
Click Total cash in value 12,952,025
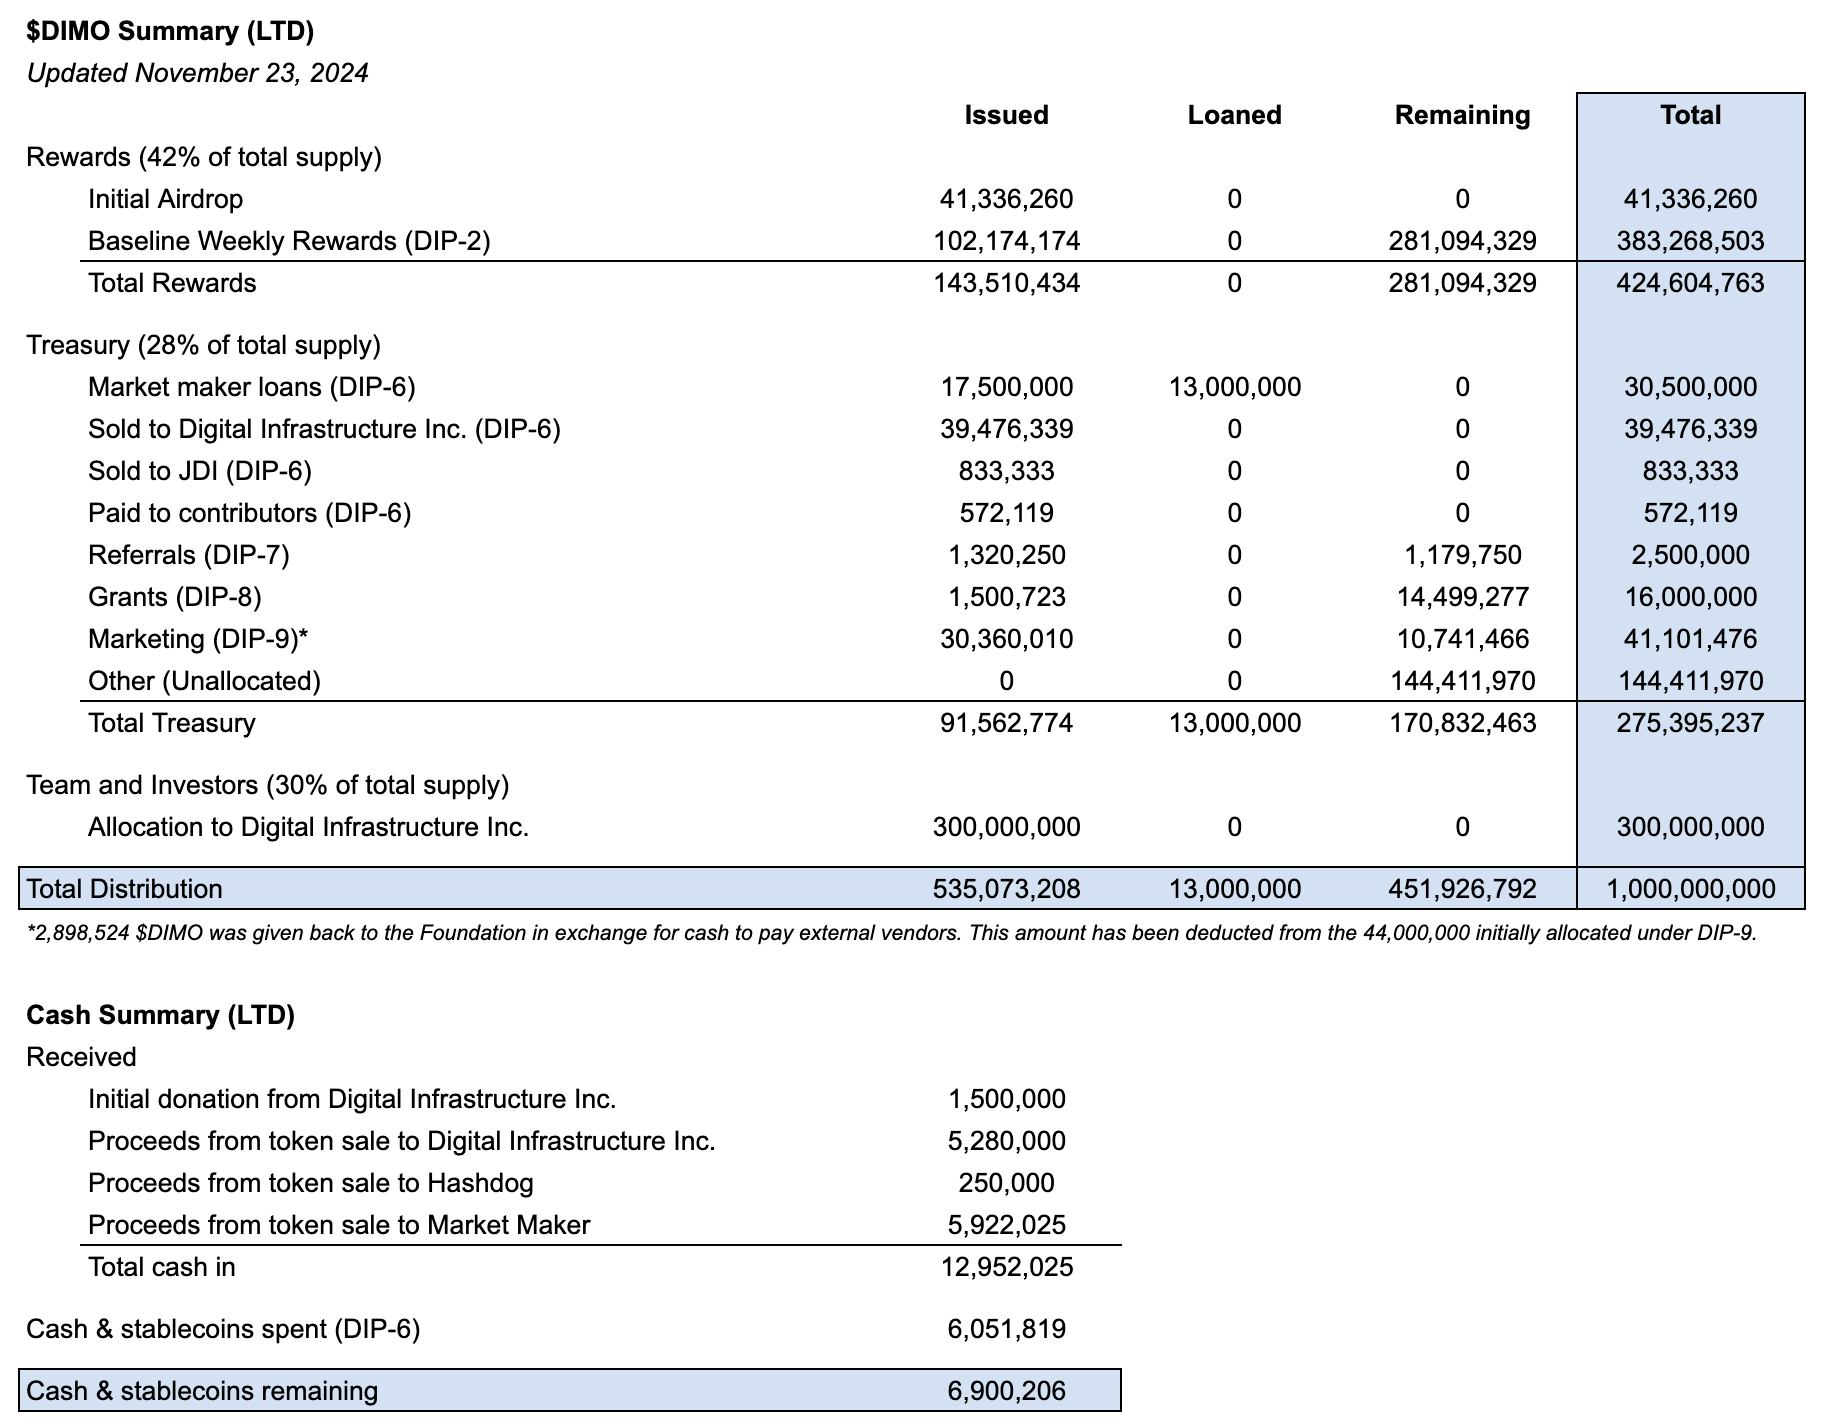tap(1006, 1267)
